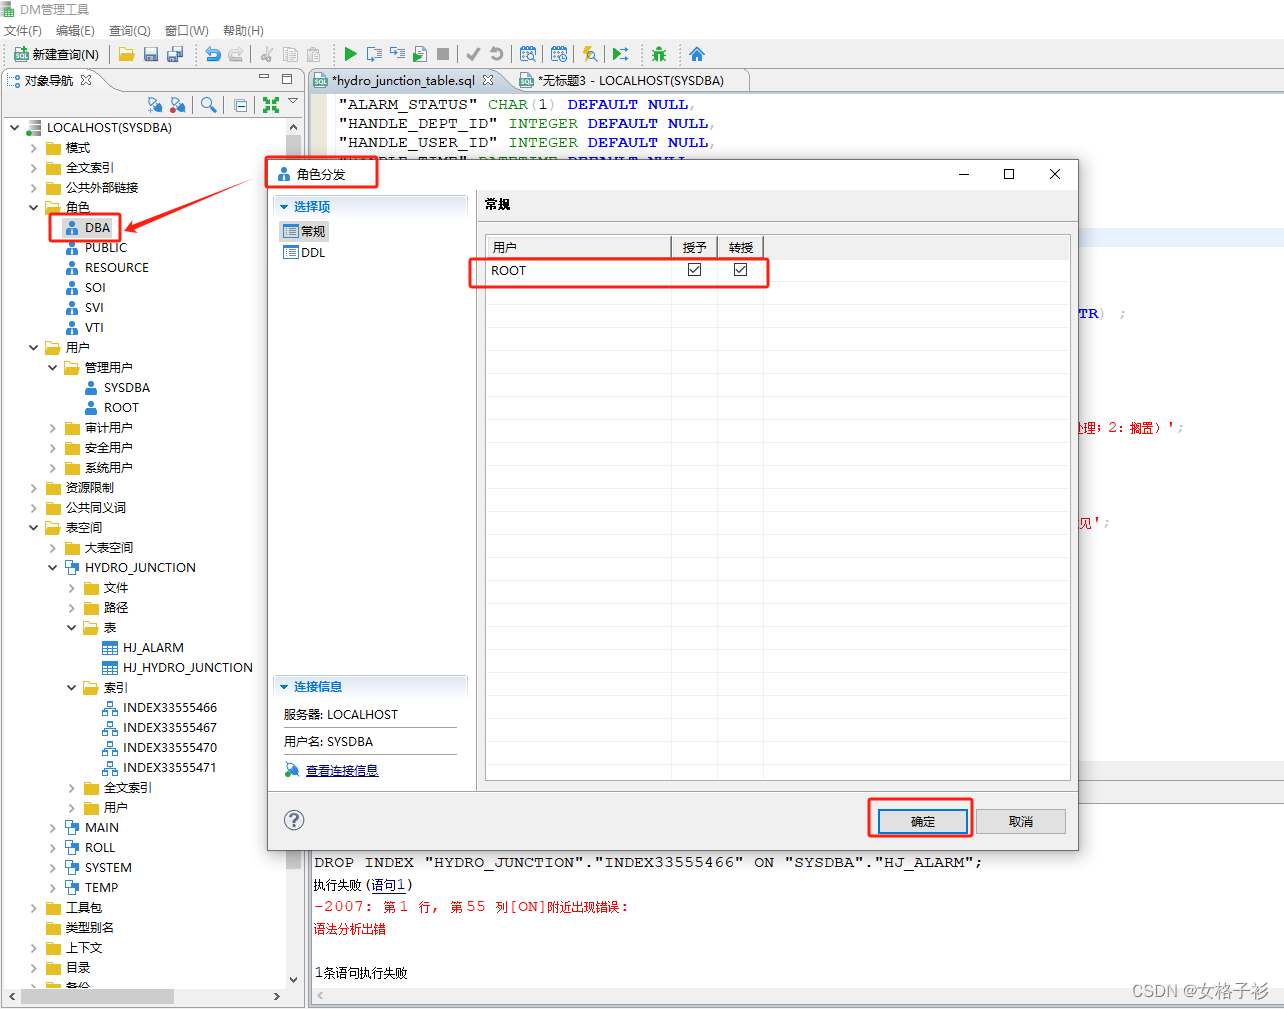This screenshot has height=1009, width=1284.
Task: Click navigator horizontal scrollbar thumb
Action: (x=96, y=996)
